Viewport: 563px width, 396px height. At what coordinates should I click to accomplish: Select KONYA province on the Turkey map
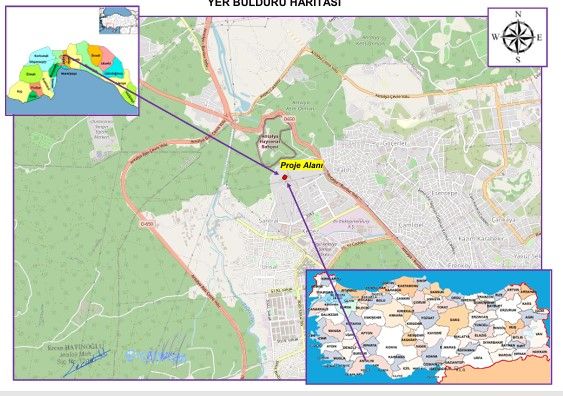coord(391,345)
